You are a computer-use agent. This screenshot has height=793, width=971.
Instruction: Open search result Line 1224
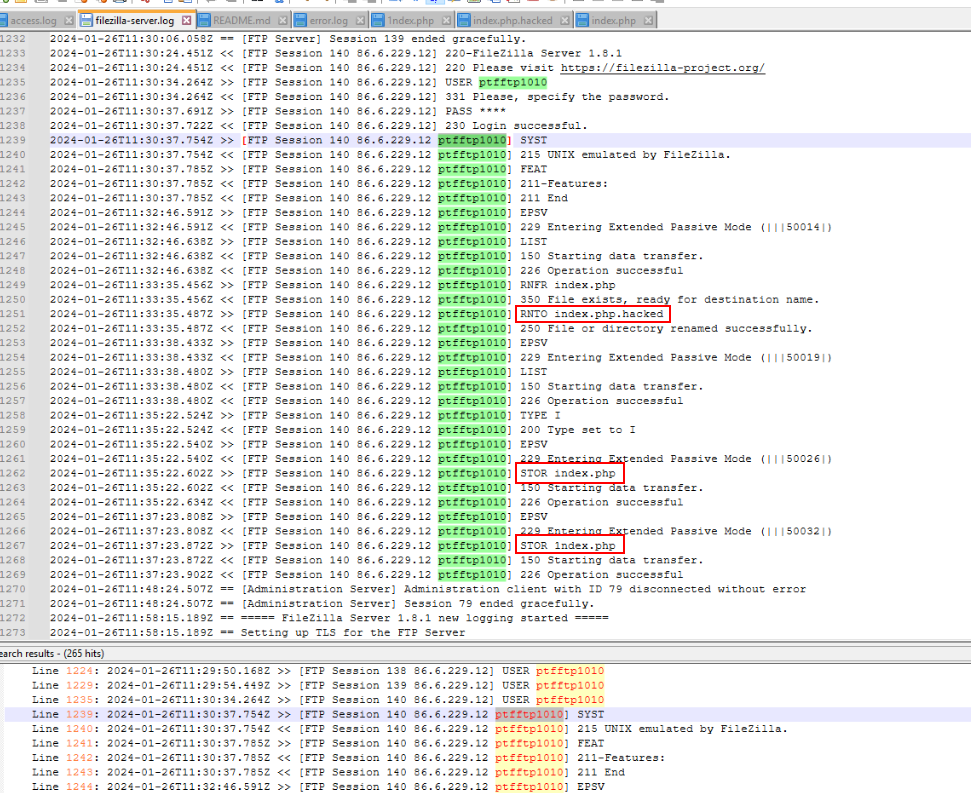click(x=318, y=671)
